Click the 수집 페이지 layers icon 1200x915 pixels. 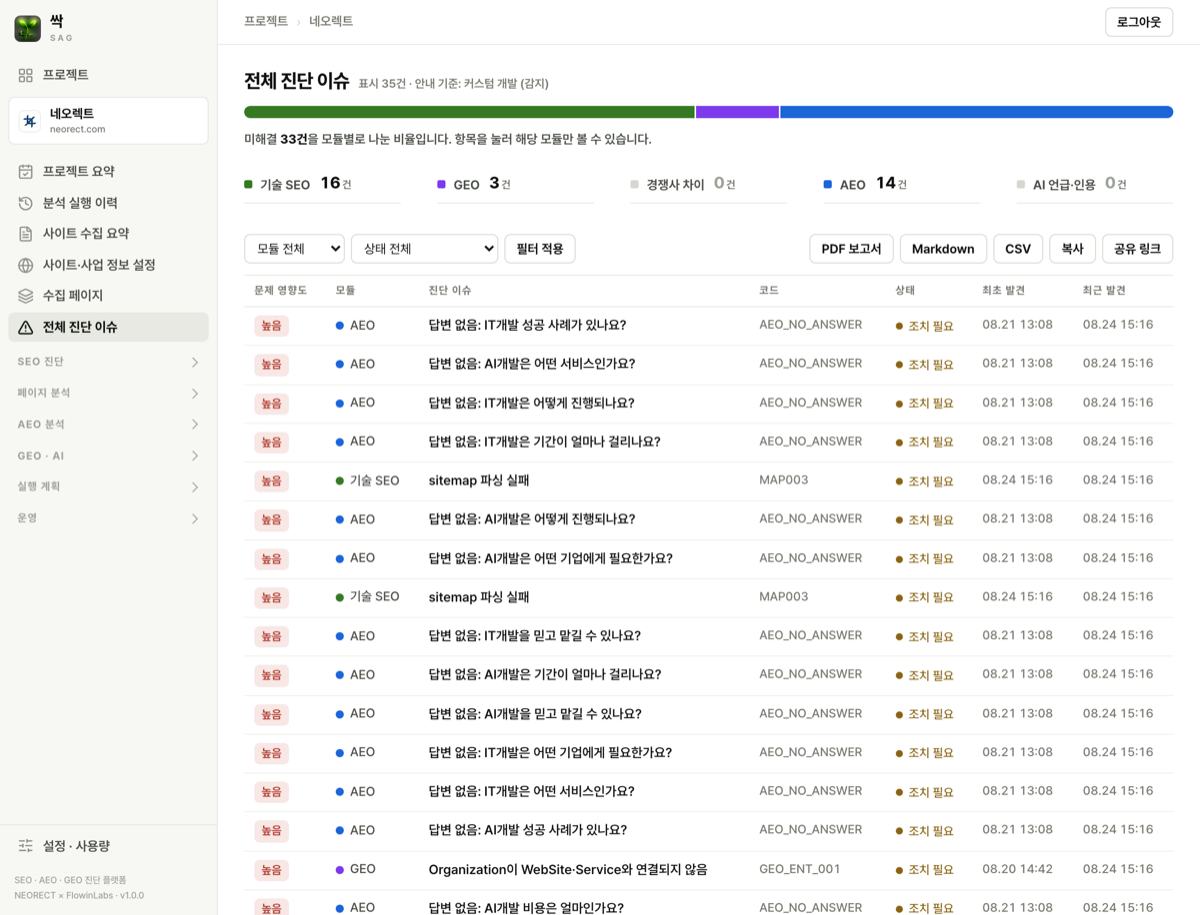(26, 296)
